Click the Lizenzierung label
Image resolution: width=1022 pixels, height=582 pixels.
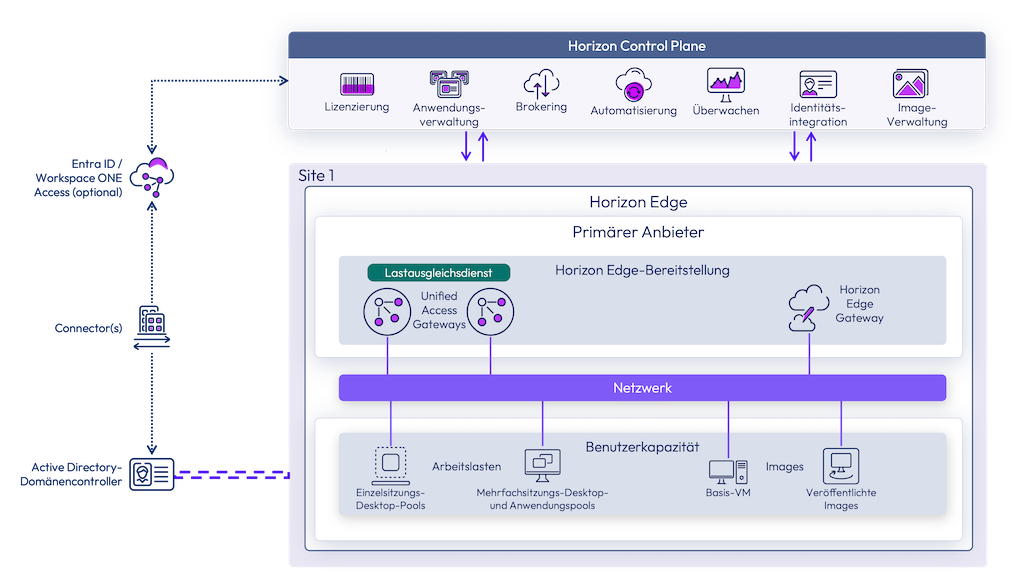(357, 107)
